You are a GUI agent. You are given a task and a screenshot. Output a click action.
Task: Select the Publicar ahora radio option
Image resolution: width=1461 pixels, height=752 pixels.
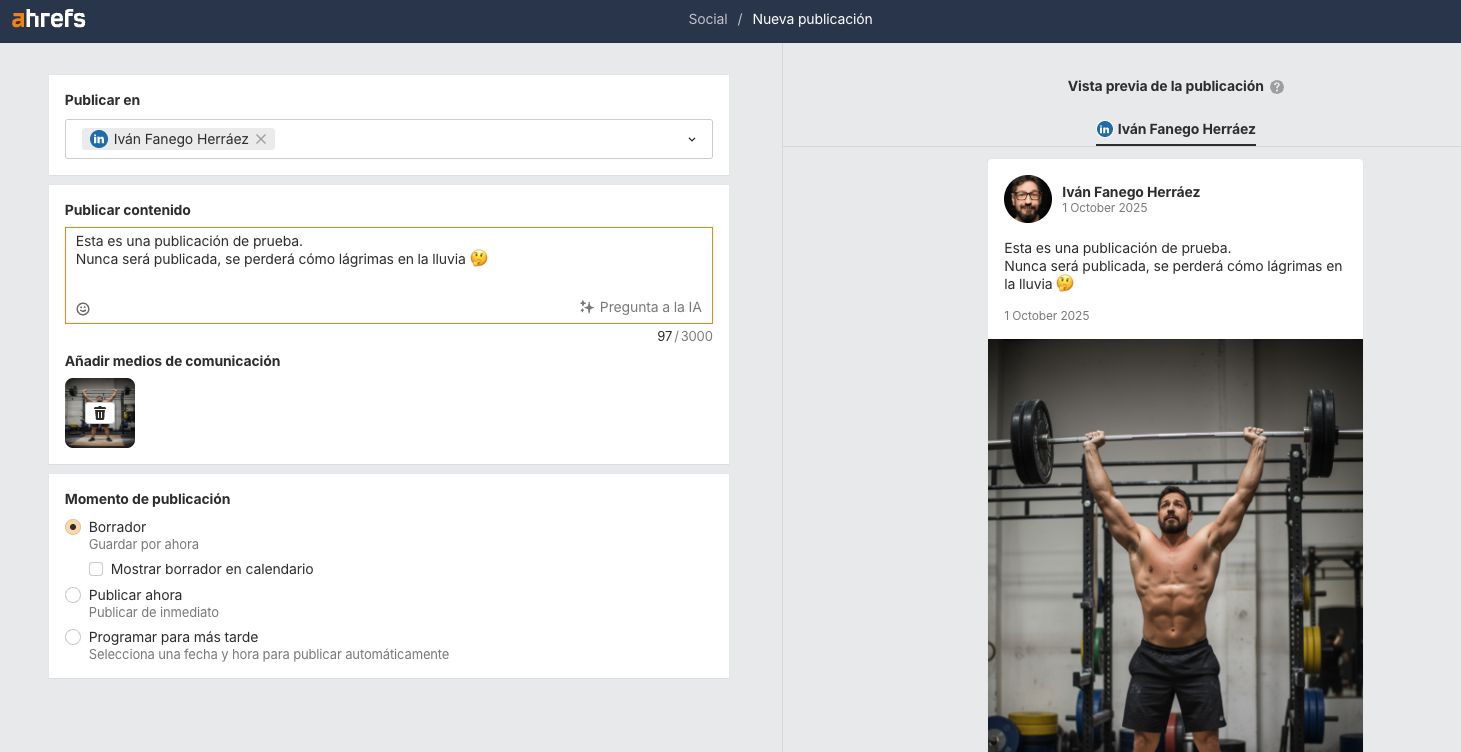point(73,595)
